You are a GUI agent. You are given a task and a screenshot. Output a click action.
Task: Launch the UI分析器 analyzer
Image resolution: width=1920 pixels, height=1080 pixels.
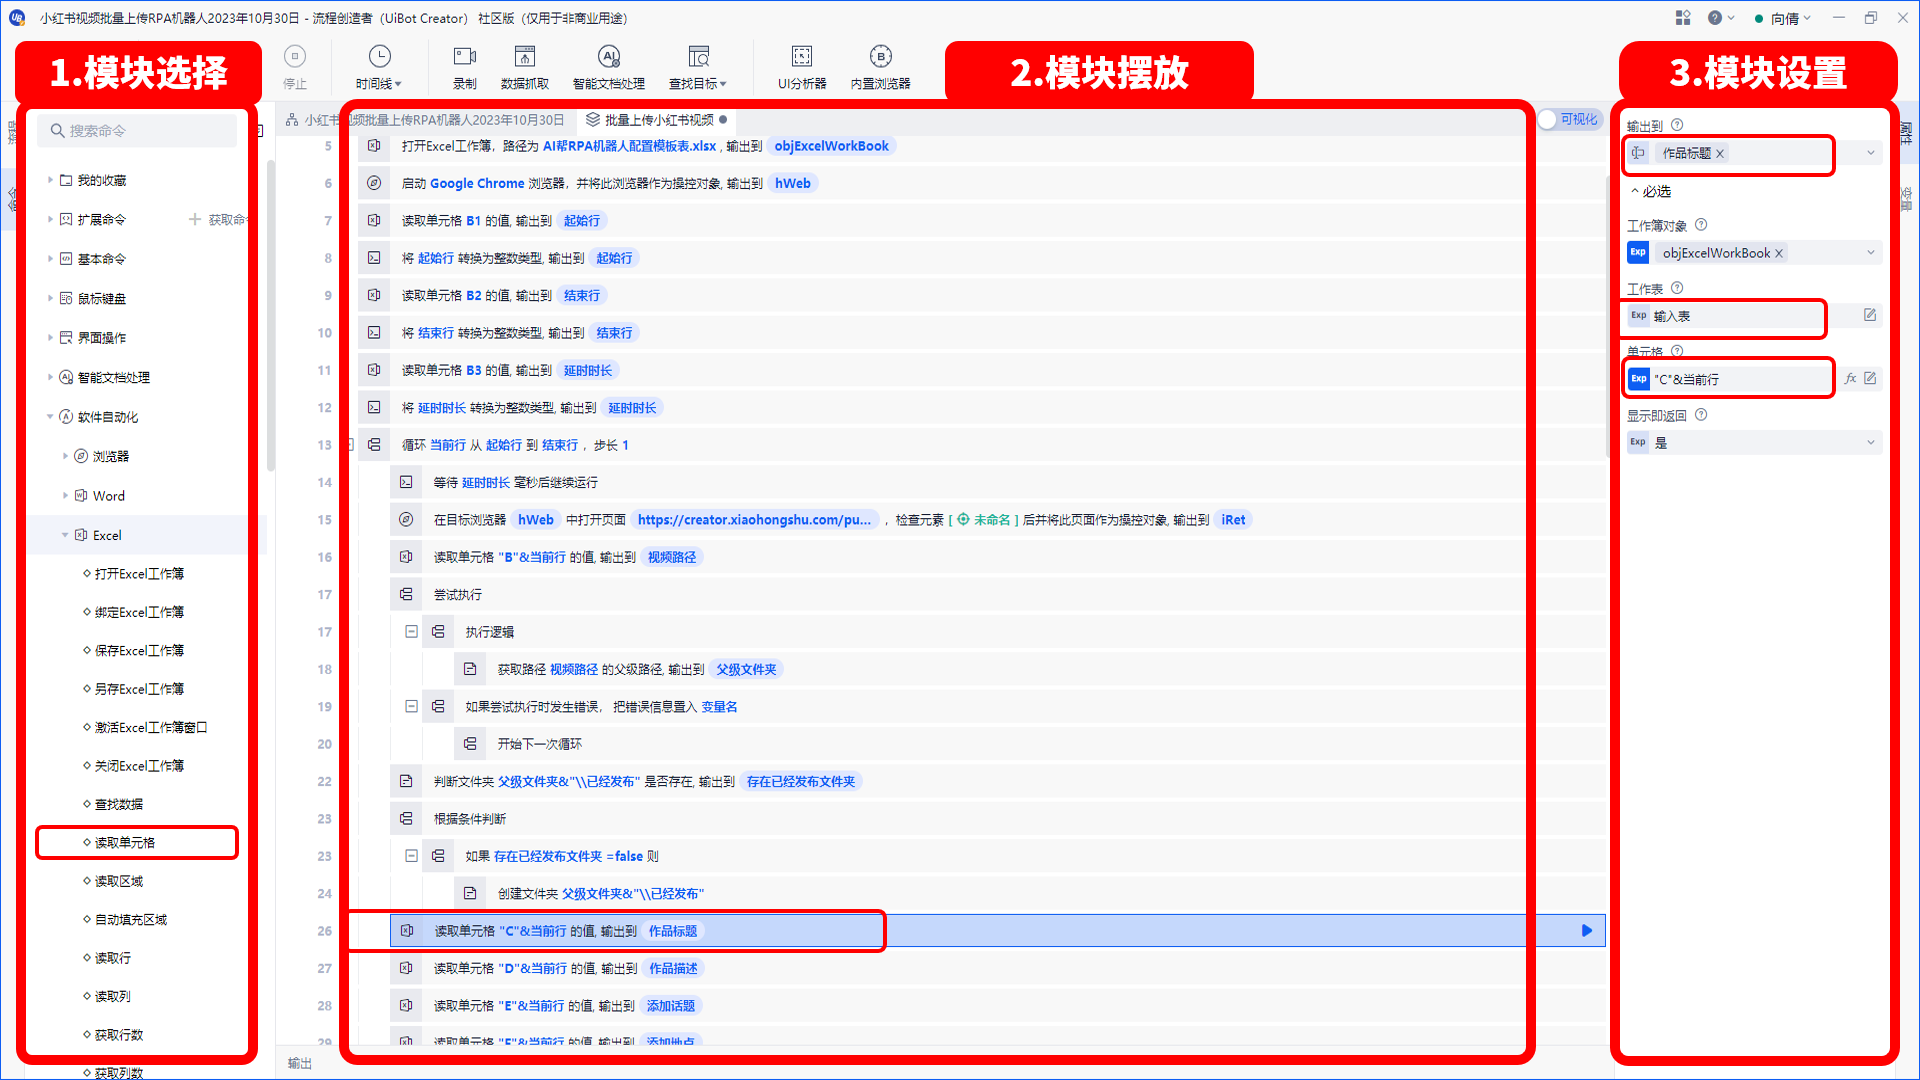tap(802, 66)
